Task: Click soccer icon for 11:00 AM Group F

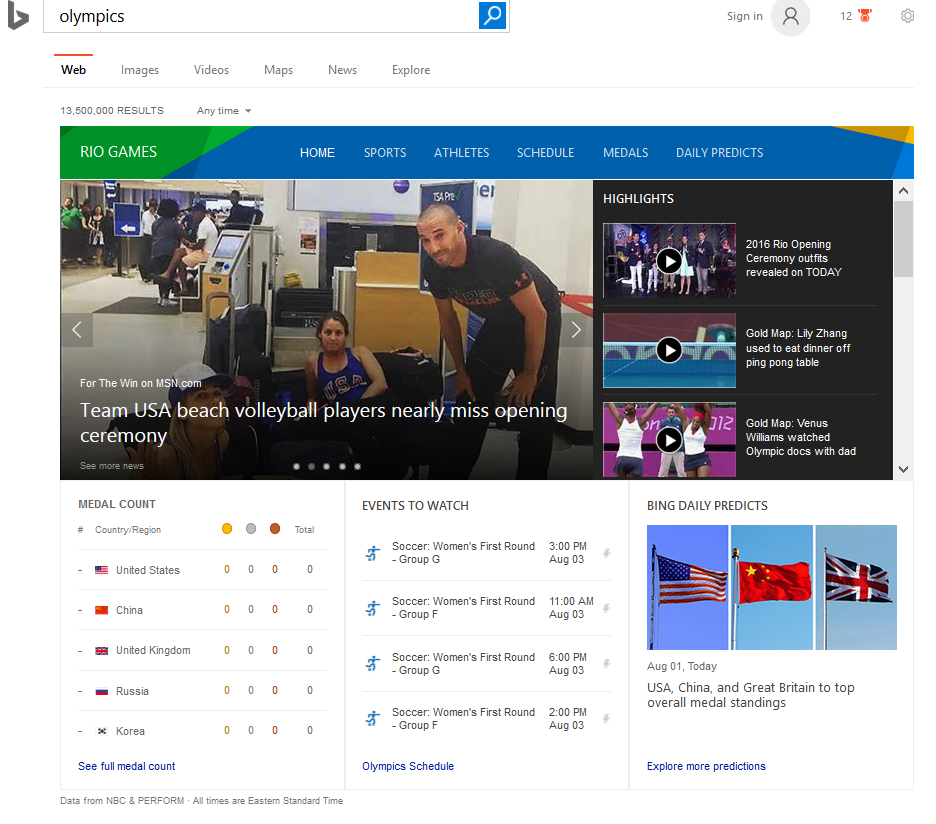Action: (372, 608)
